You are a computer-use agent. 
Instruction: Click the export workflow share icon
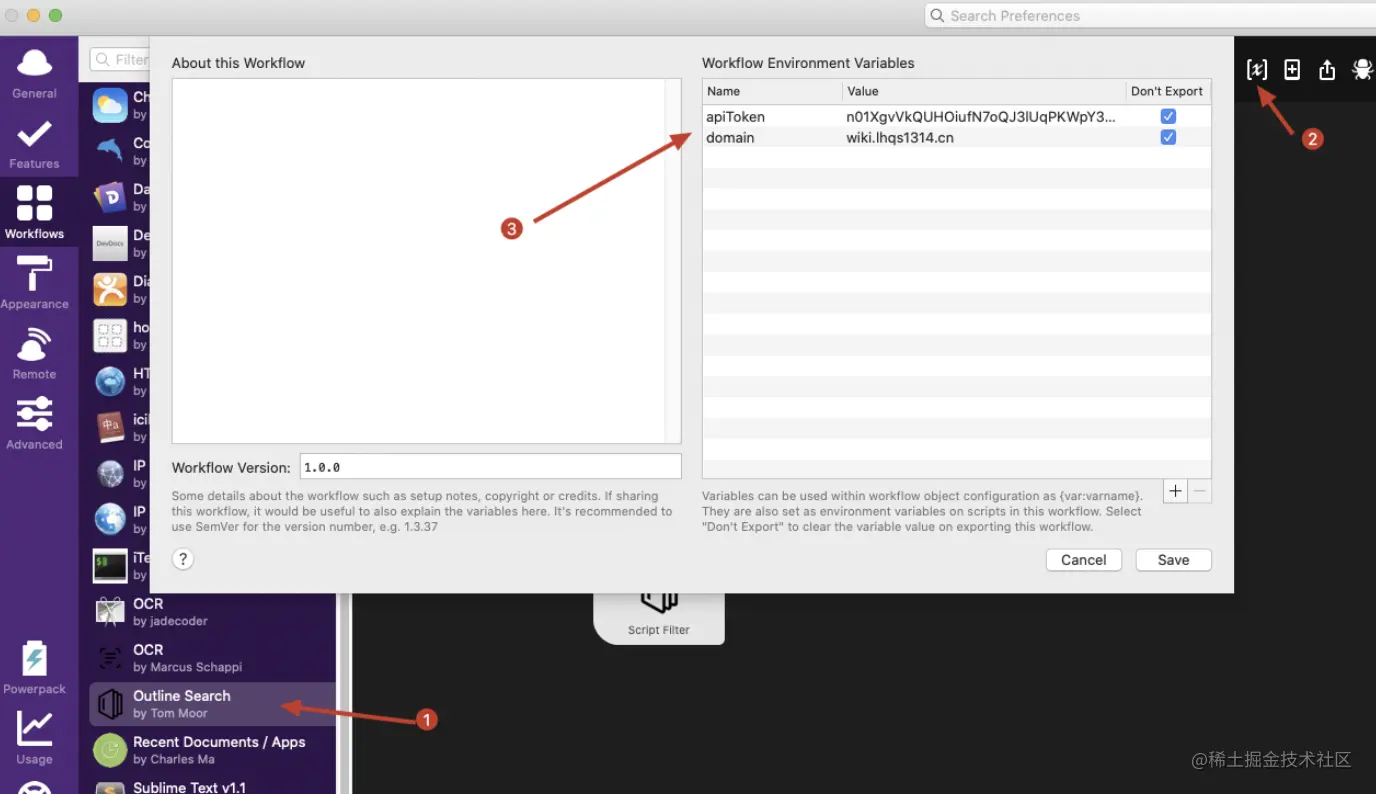[x=1327, y=69]
